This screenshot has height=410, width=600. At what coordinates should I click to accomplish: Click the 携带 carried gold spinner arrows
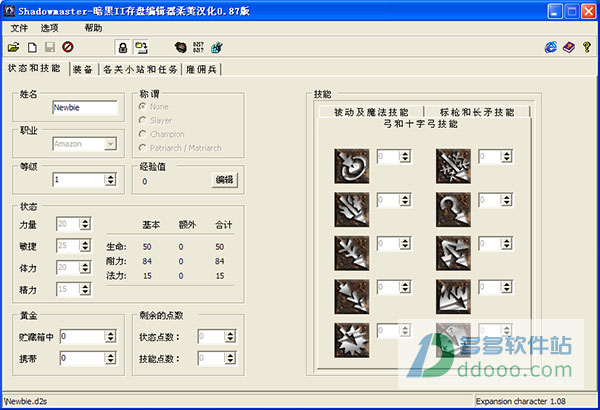(x=110, y=358)
